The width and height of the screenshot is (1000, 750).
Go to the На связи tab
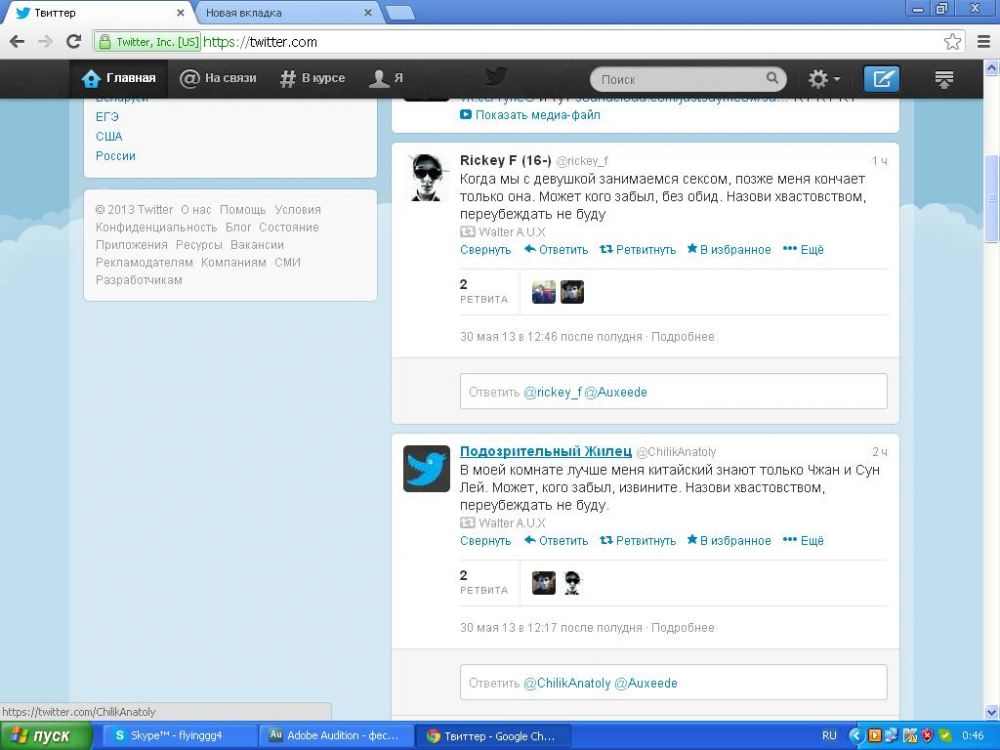pos(218,78)
